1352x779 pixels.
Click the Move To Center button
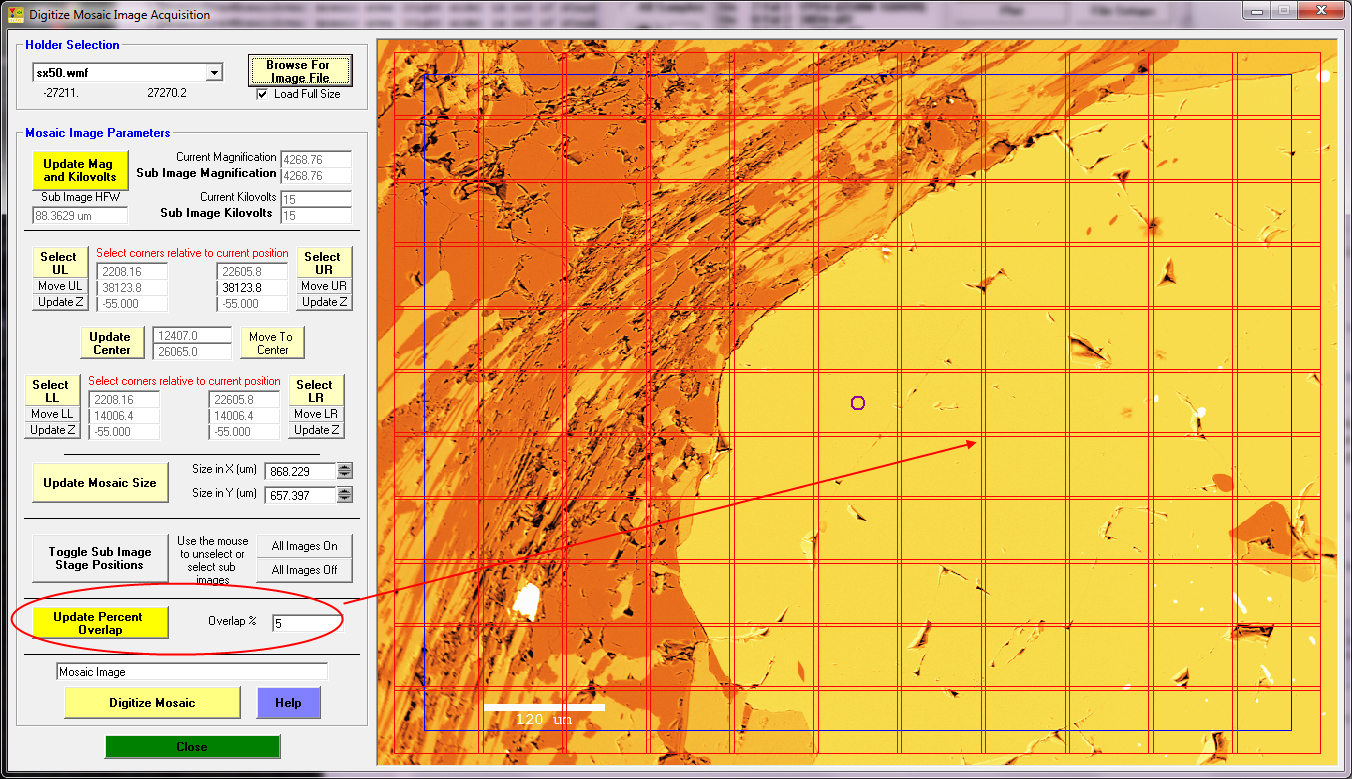(x=272, y=343)
